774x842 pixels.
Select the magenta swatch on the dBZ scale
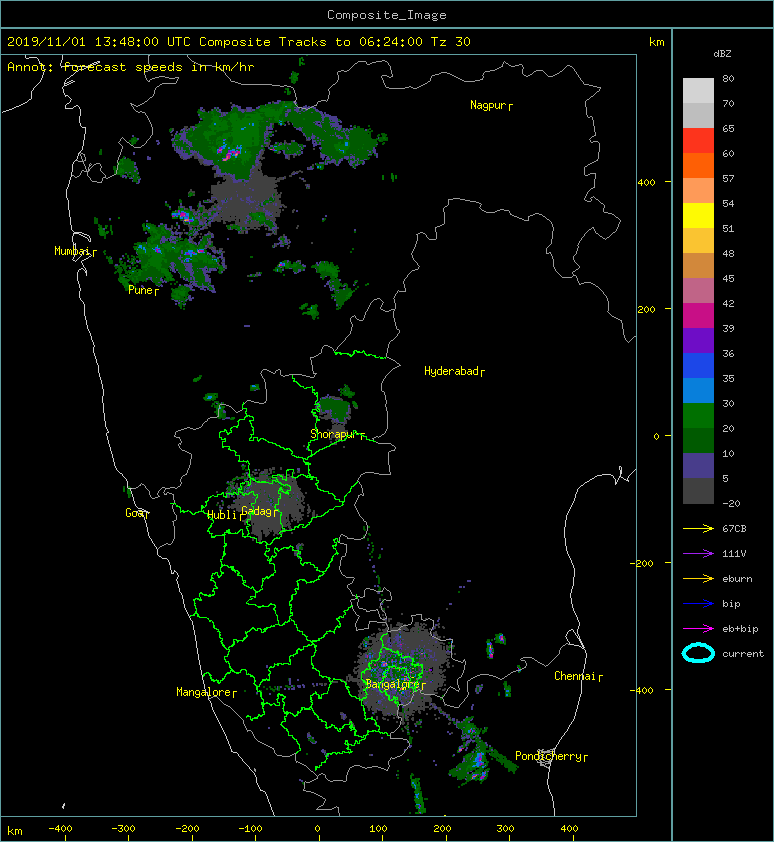click(698, 316)
